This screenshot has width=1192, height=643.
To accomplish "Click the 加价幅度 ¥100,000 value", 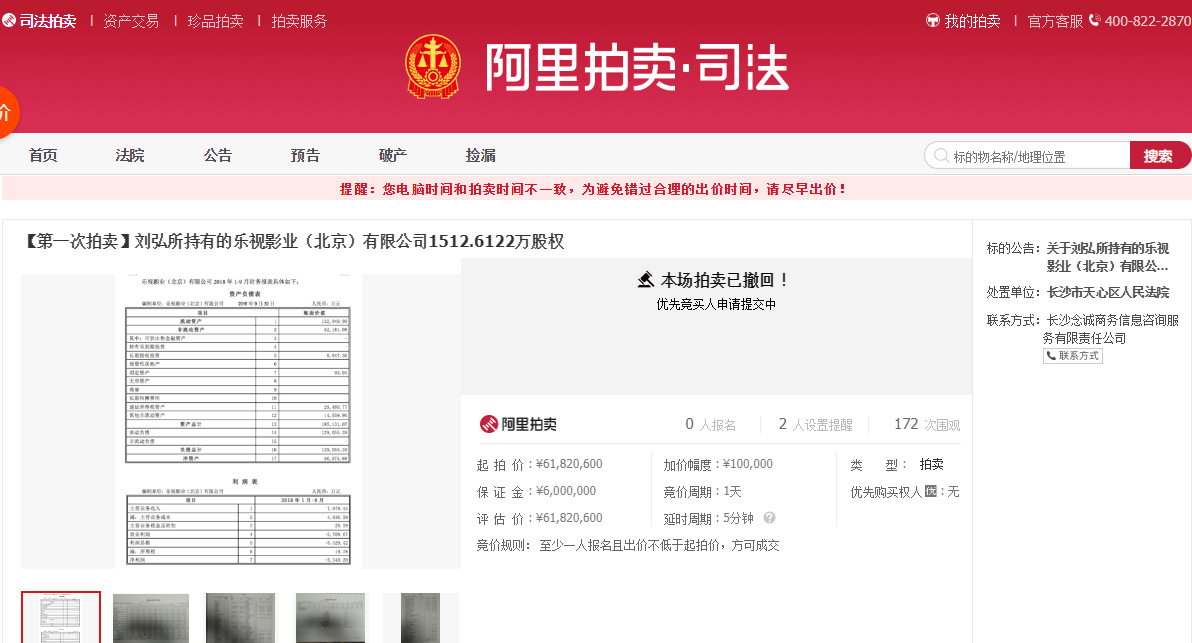I will point(747,464).
